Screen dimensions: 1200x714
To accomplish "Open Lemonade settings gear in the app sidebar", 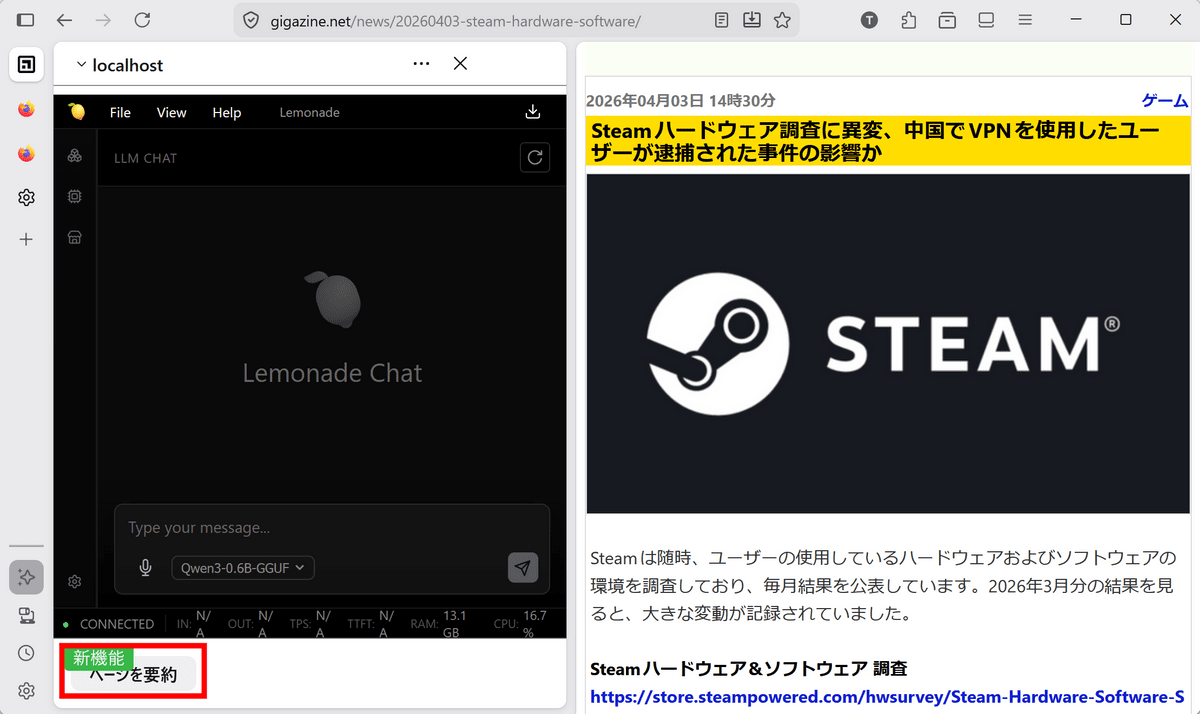I will click(74, 581).
